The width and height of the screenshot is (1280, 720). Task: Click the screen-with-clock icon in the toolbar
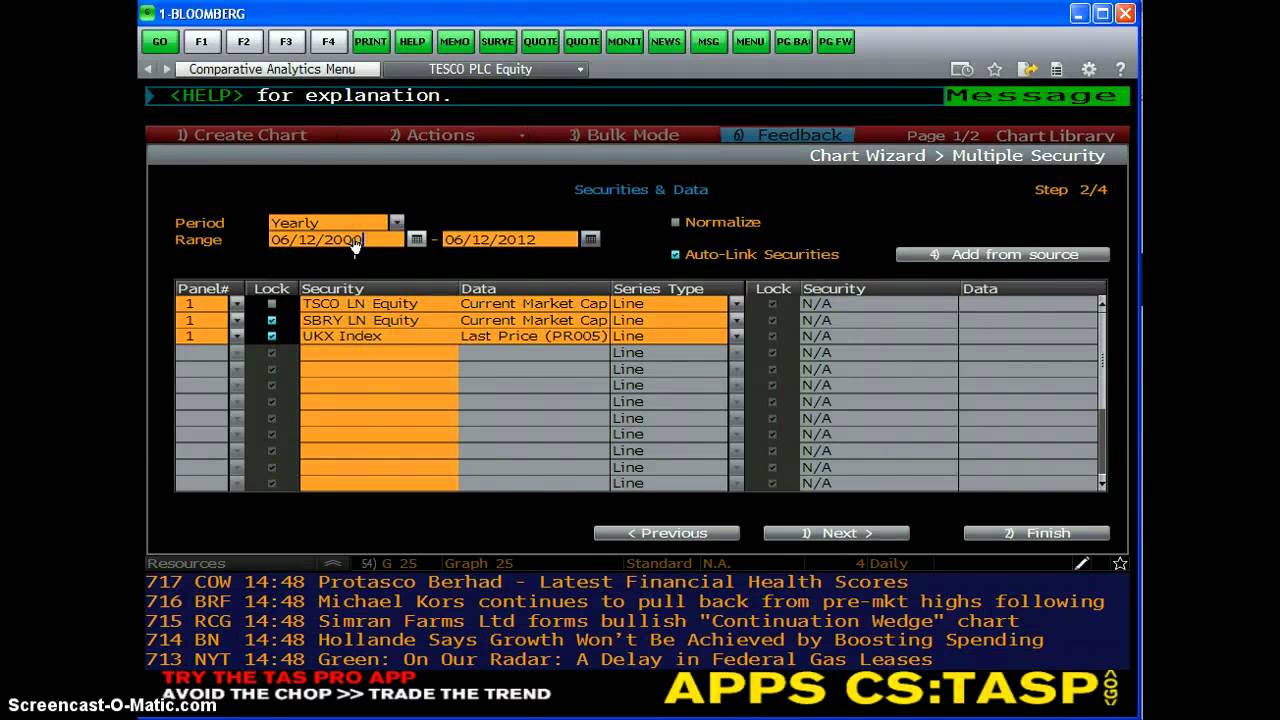click(962, 69)
